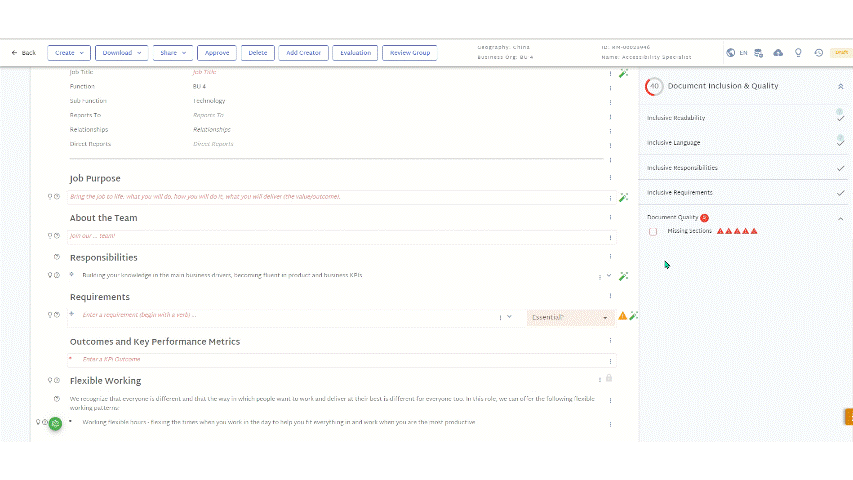Click the green floating circle button
The width and height of the screenshot is (853, 480).
coord(55,423)
